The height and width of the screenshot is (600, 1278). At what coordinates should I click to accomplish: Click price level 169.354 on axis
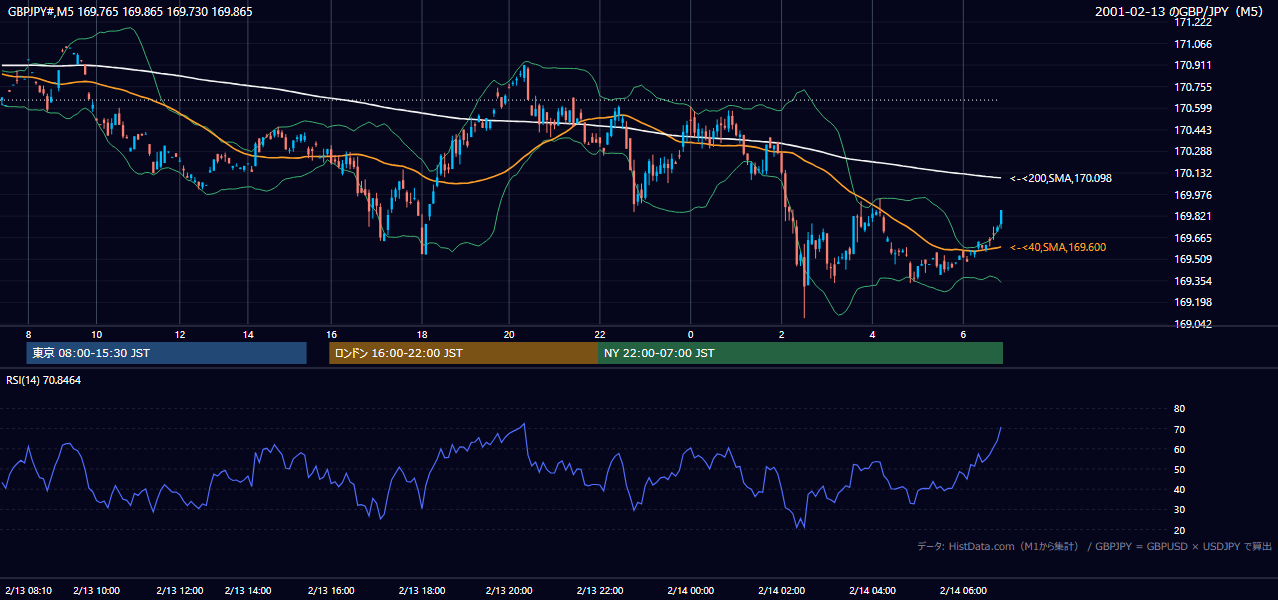pyautogui.click(x=1193, y=281)
